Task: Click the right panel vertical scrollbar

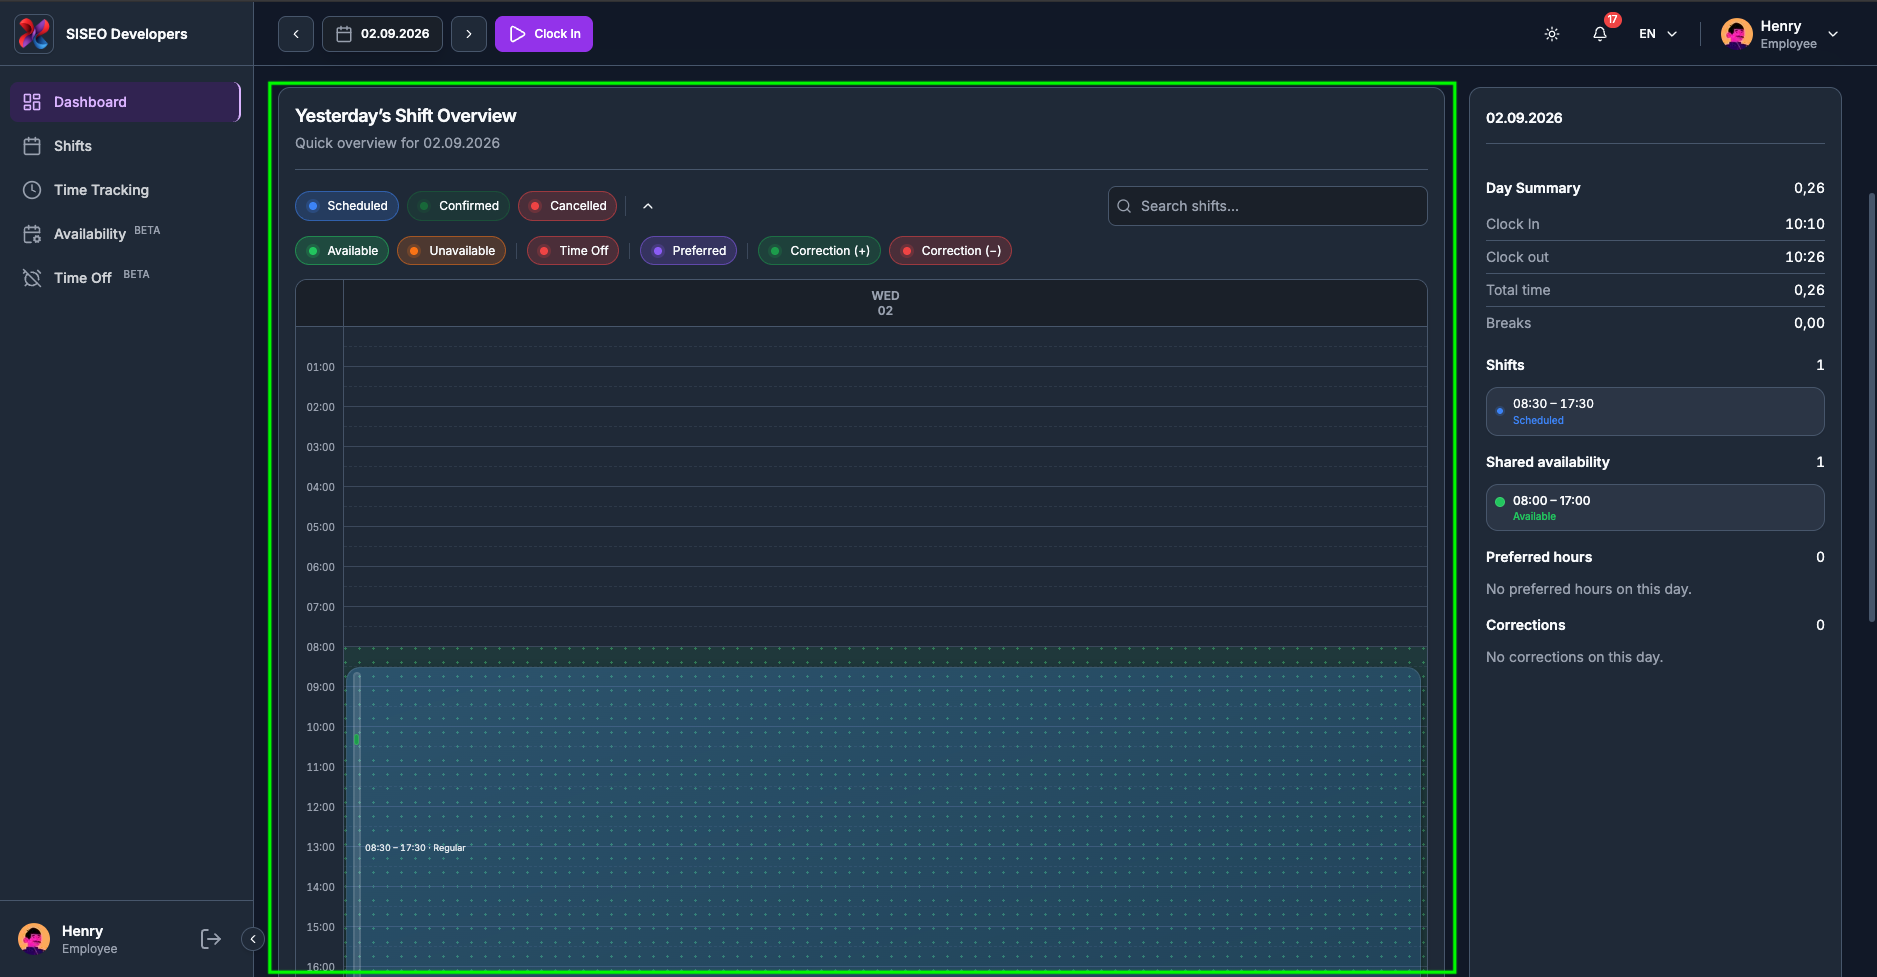Action: coord(1872,407)
